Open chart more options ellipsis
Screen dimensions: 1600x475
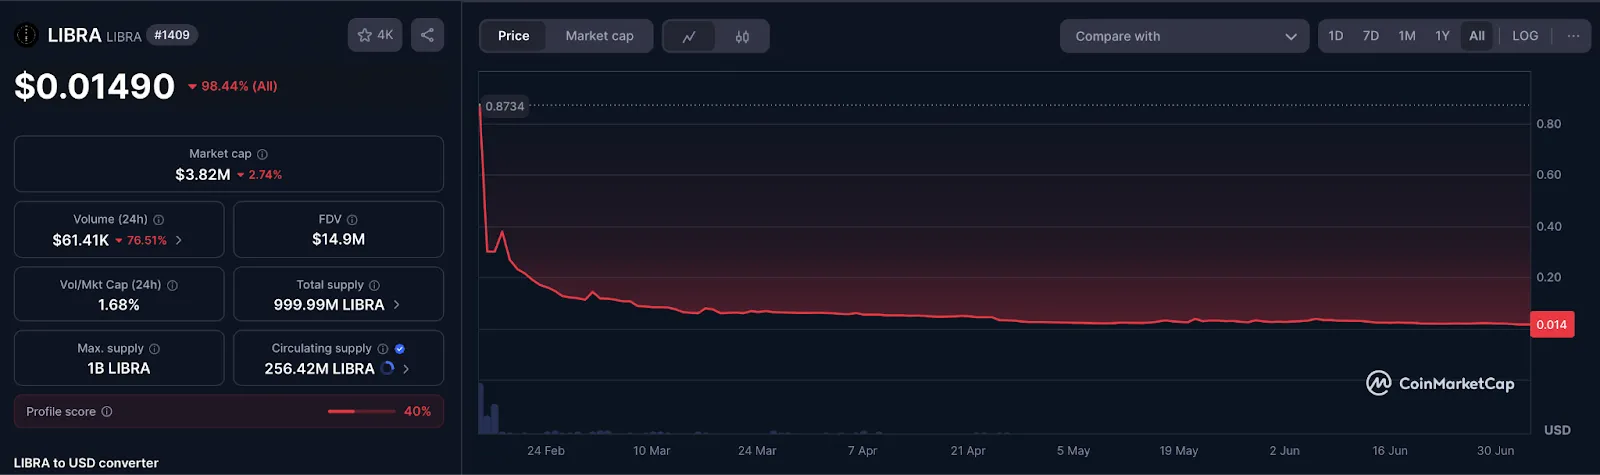click(1573, 36)
